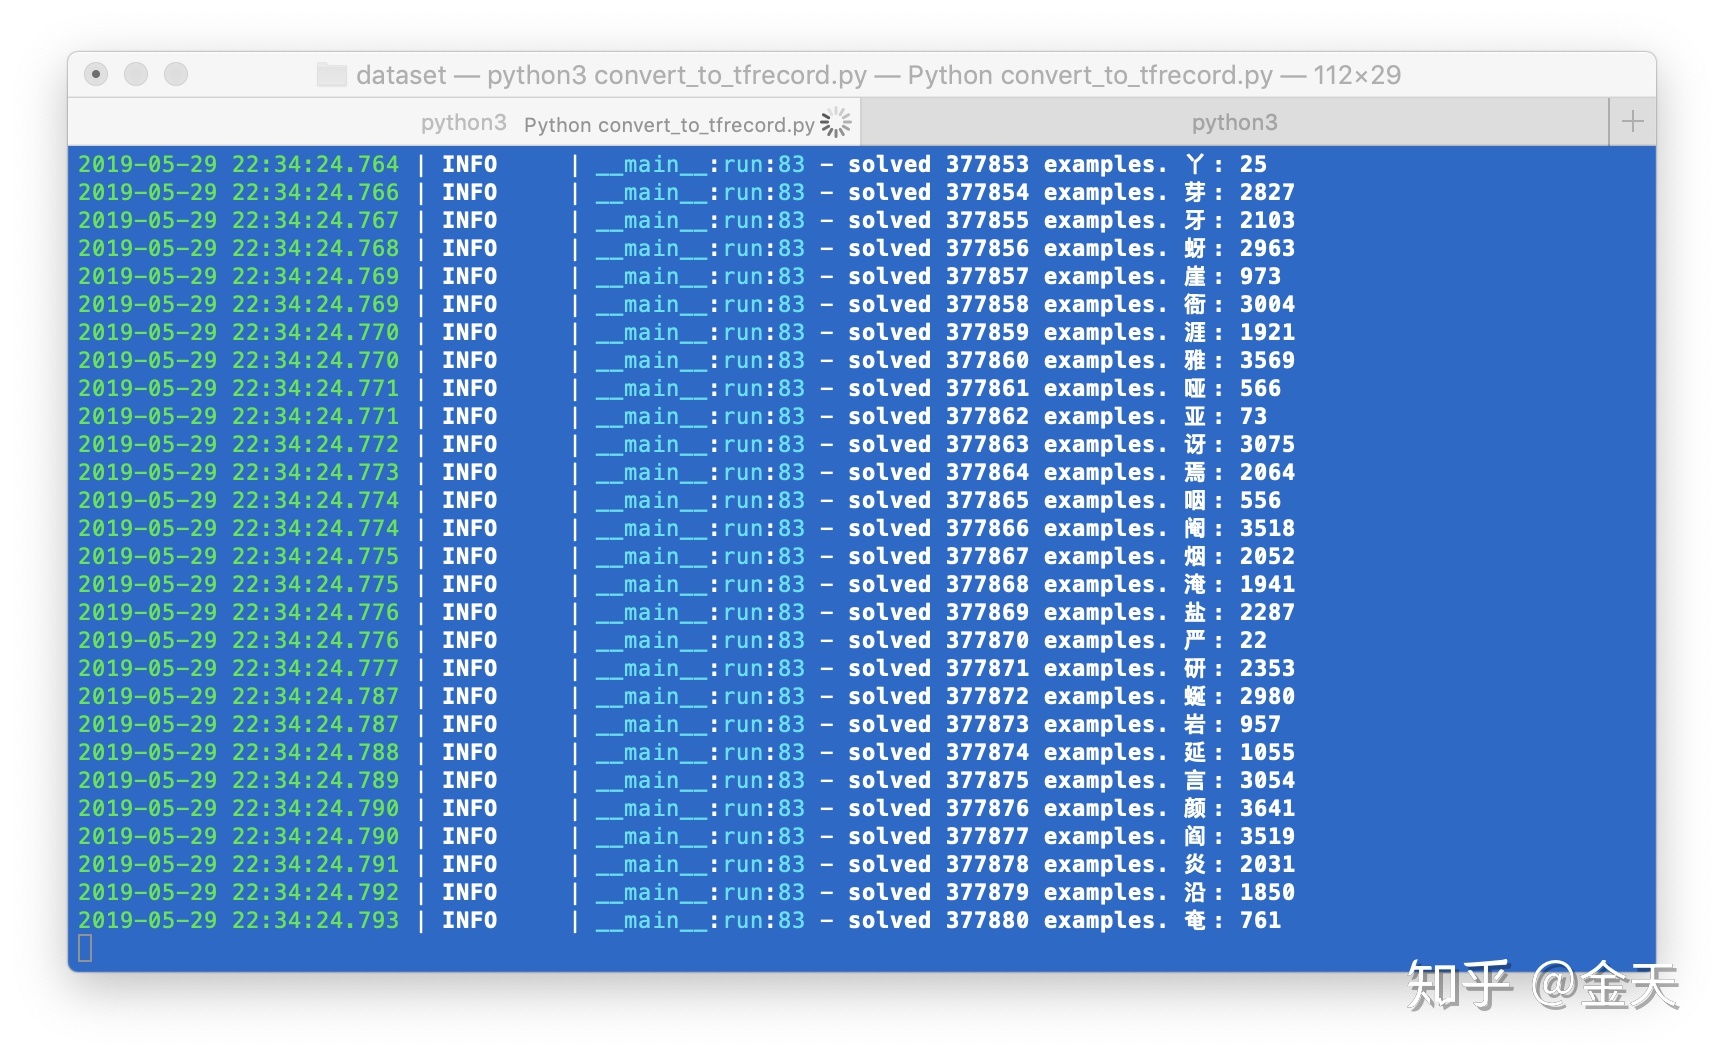1724x1056 pixels.
Task: Select text 'solved 377862 examples.'
Action: click(1008, 416)
